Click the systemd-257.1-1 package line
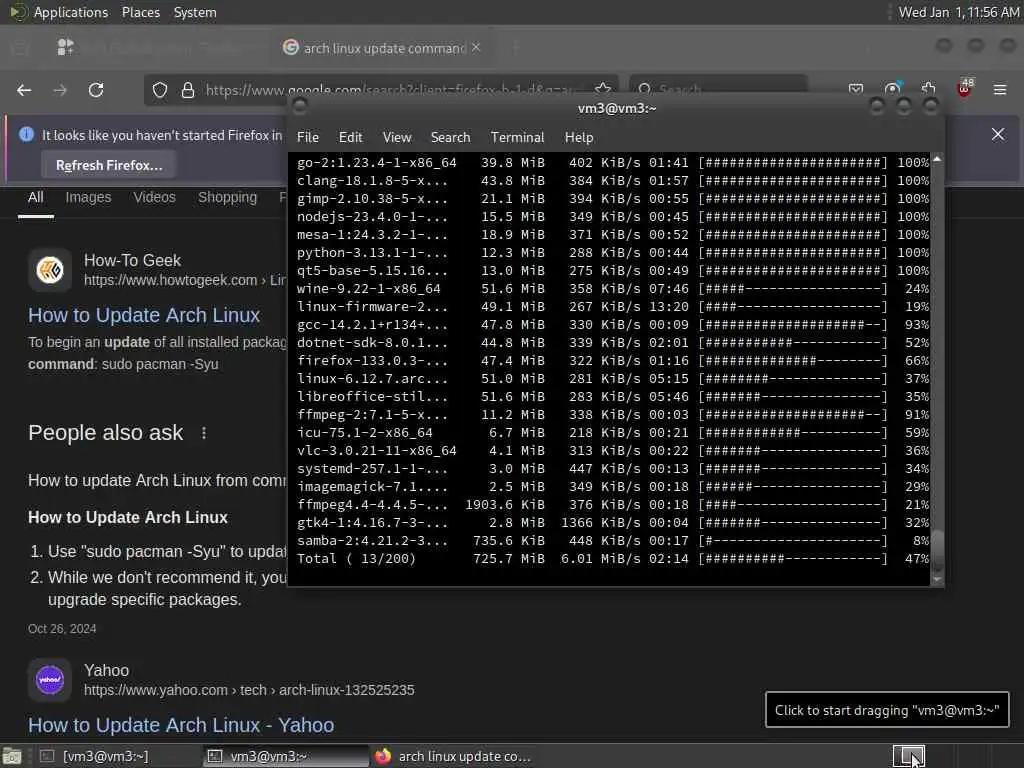This screenshot has height=768, width=1024. point(613,468)
